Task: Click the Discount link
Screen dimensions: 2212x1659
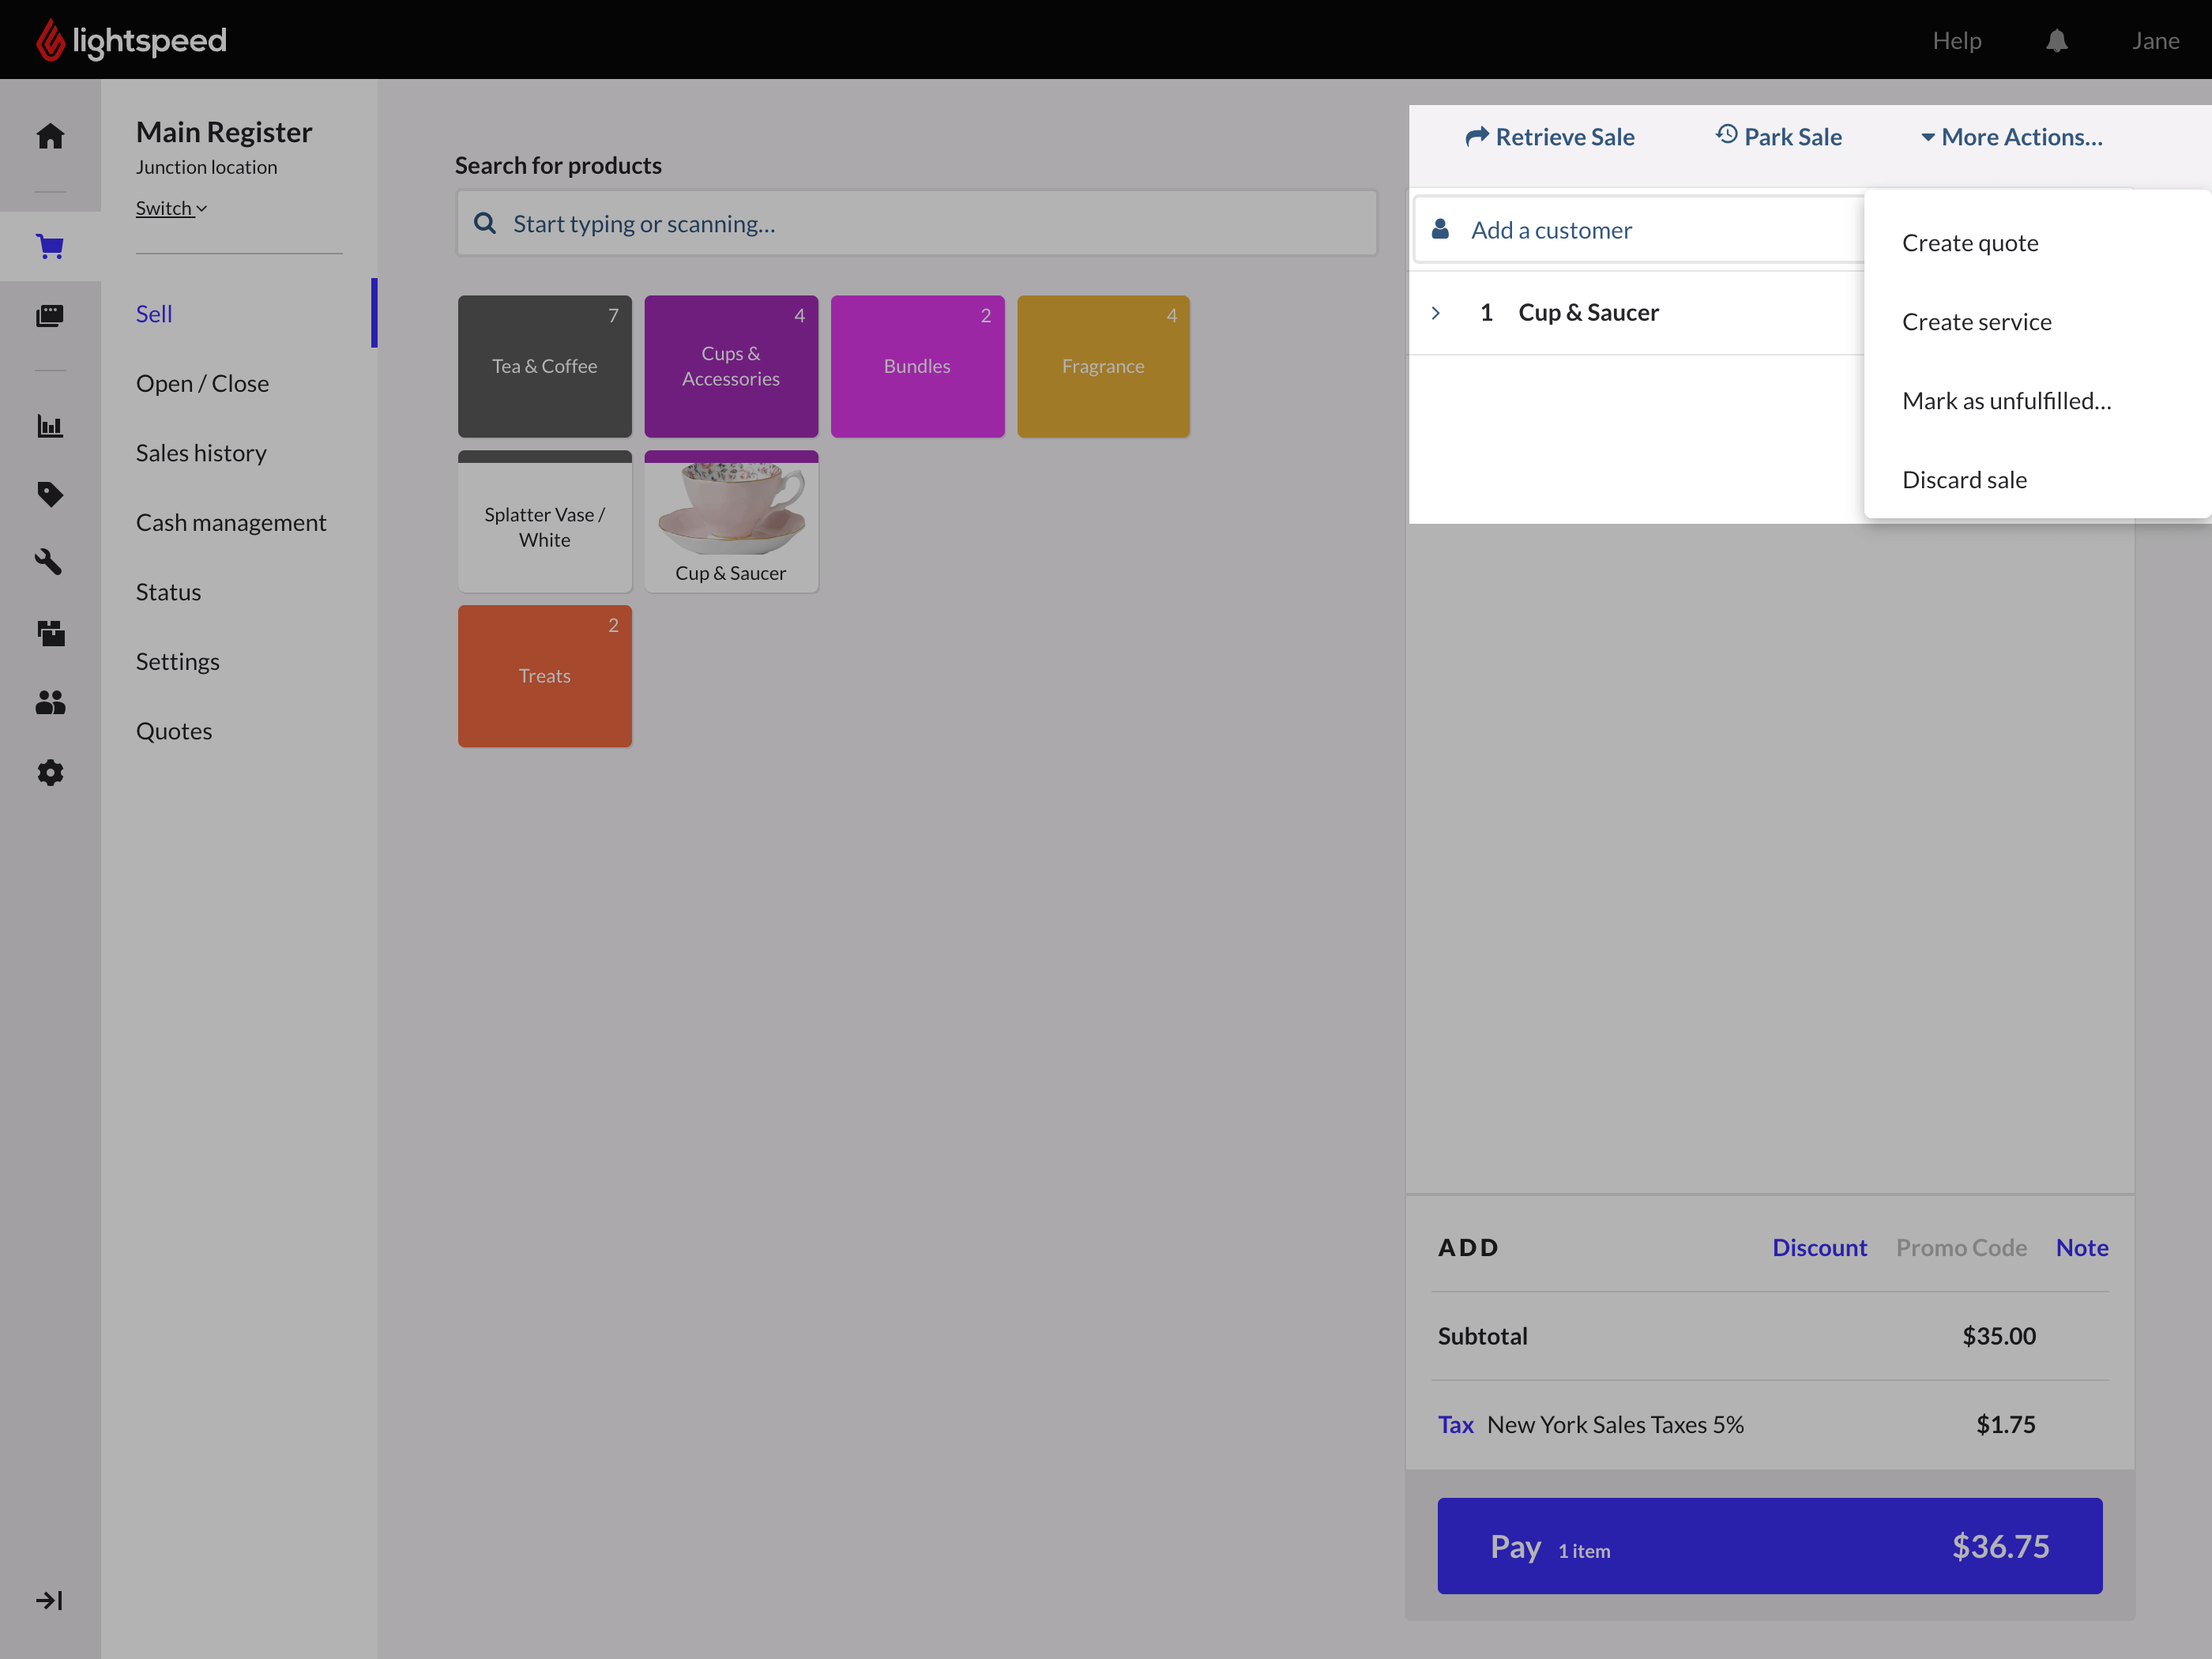Action: (1819, 1247)
